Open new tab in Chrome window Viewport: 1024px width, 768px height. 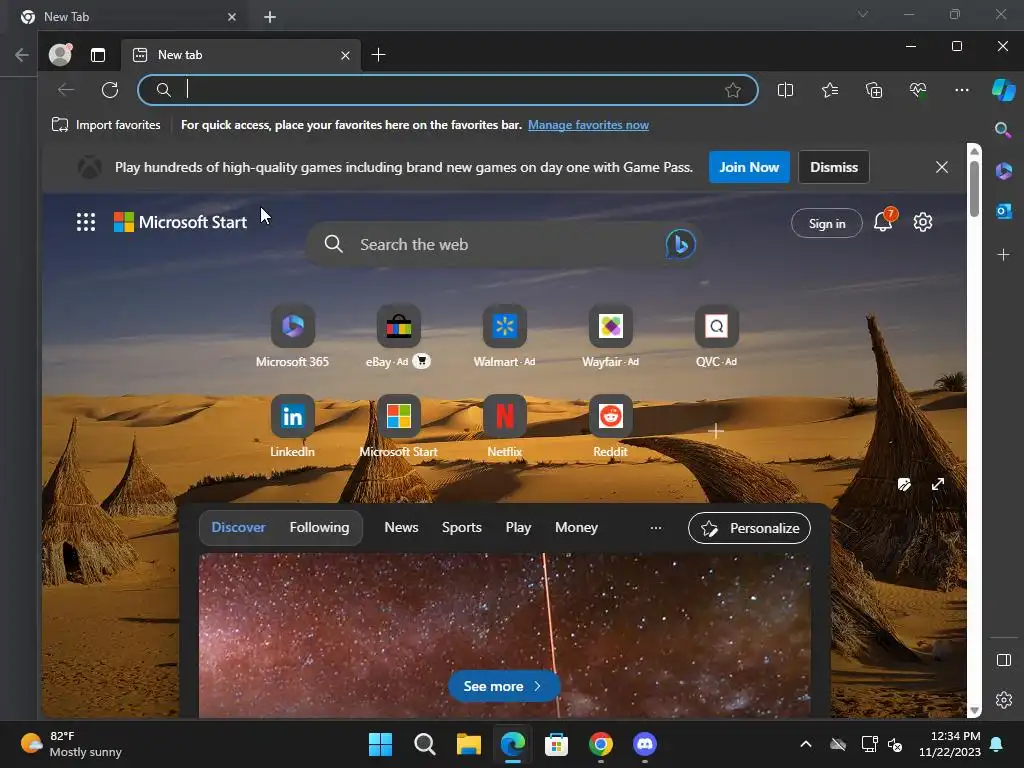coord(270,17)
